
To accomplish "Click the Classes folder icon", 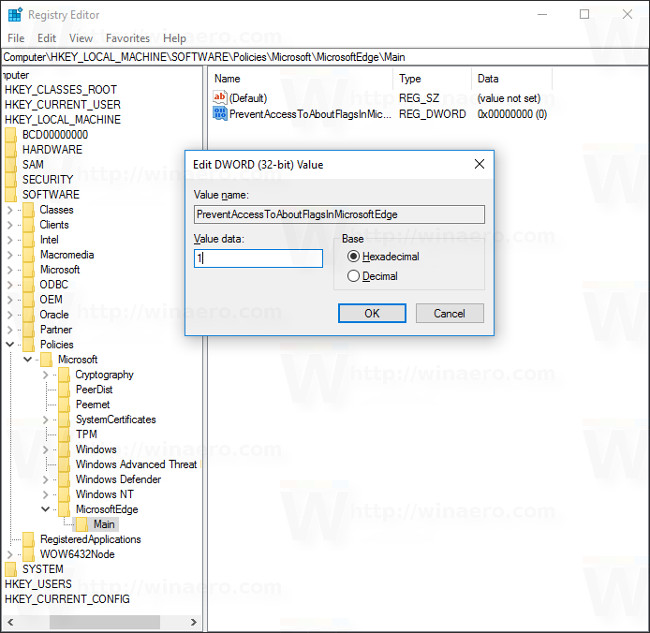I will point(28,210).
